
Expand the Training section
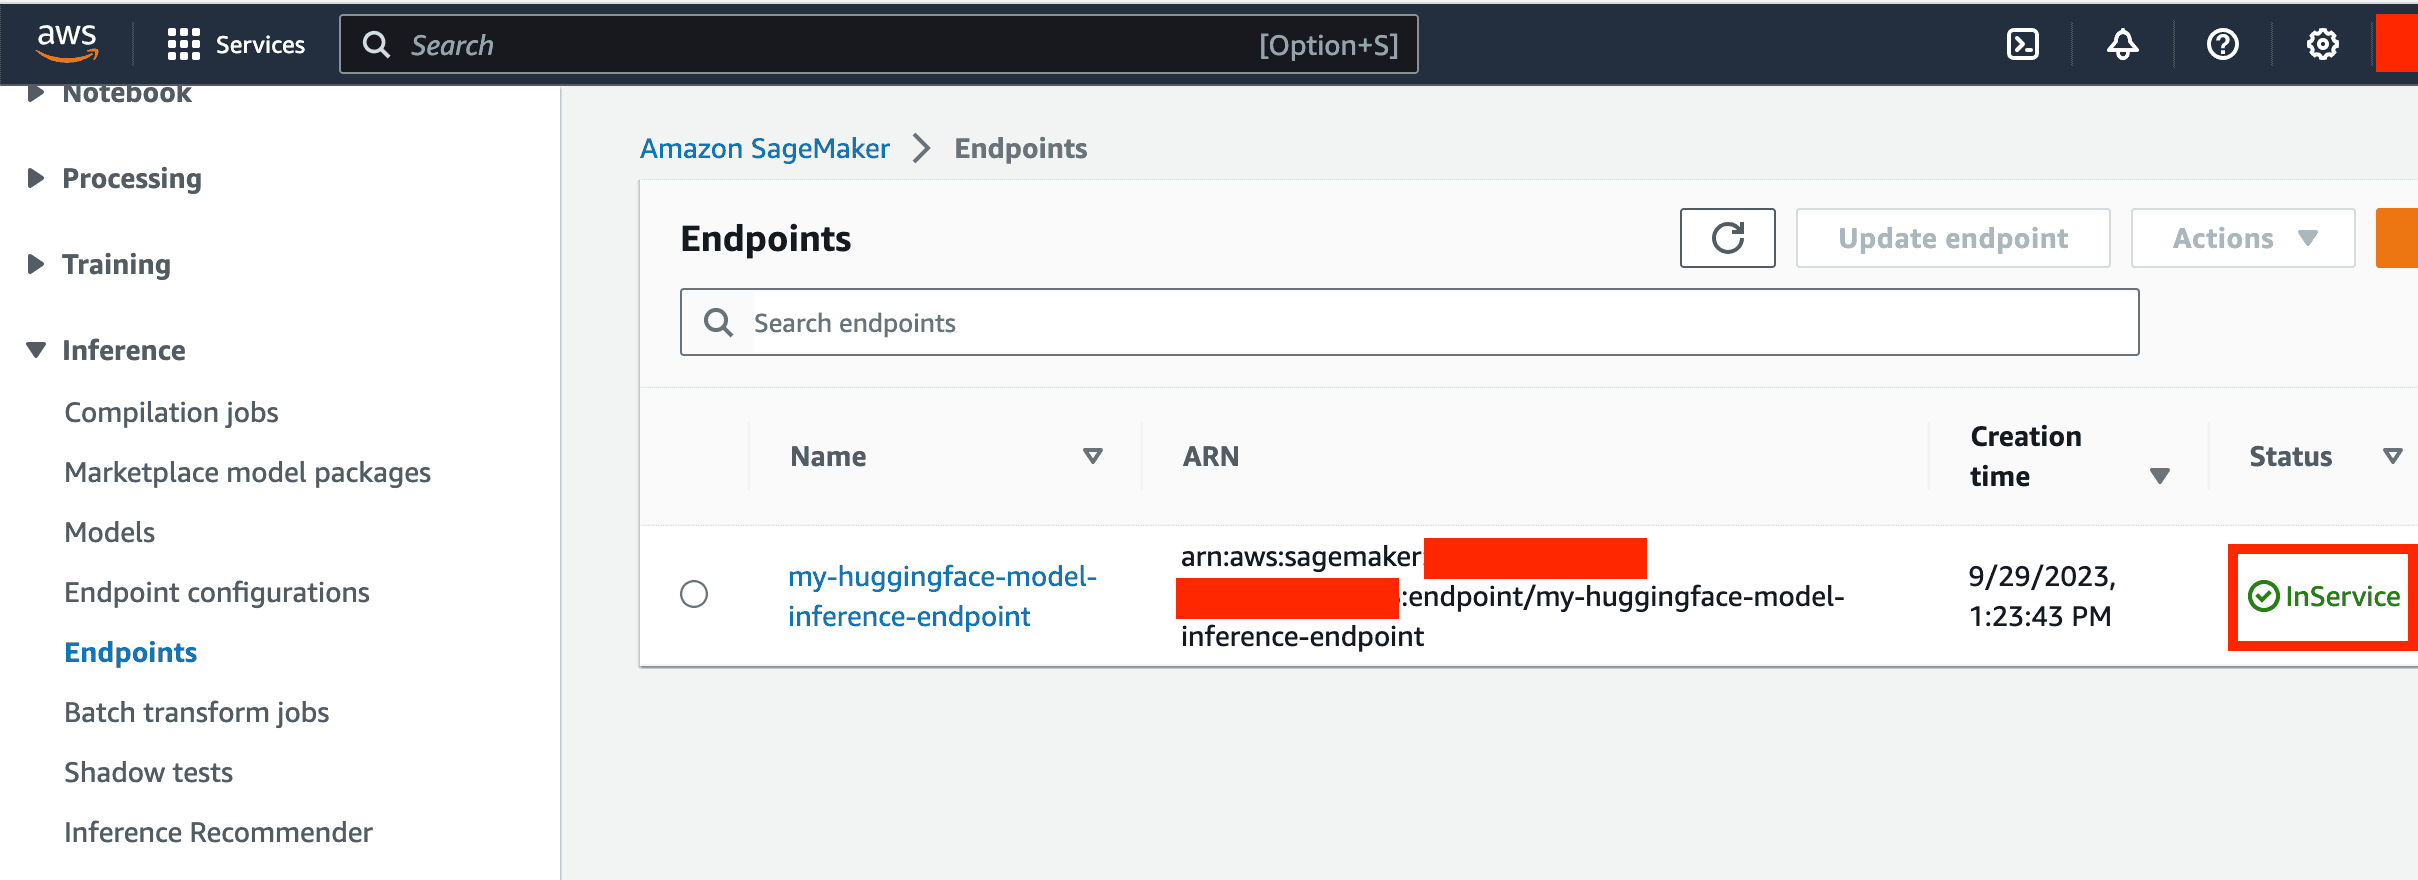tap(36, 264)
